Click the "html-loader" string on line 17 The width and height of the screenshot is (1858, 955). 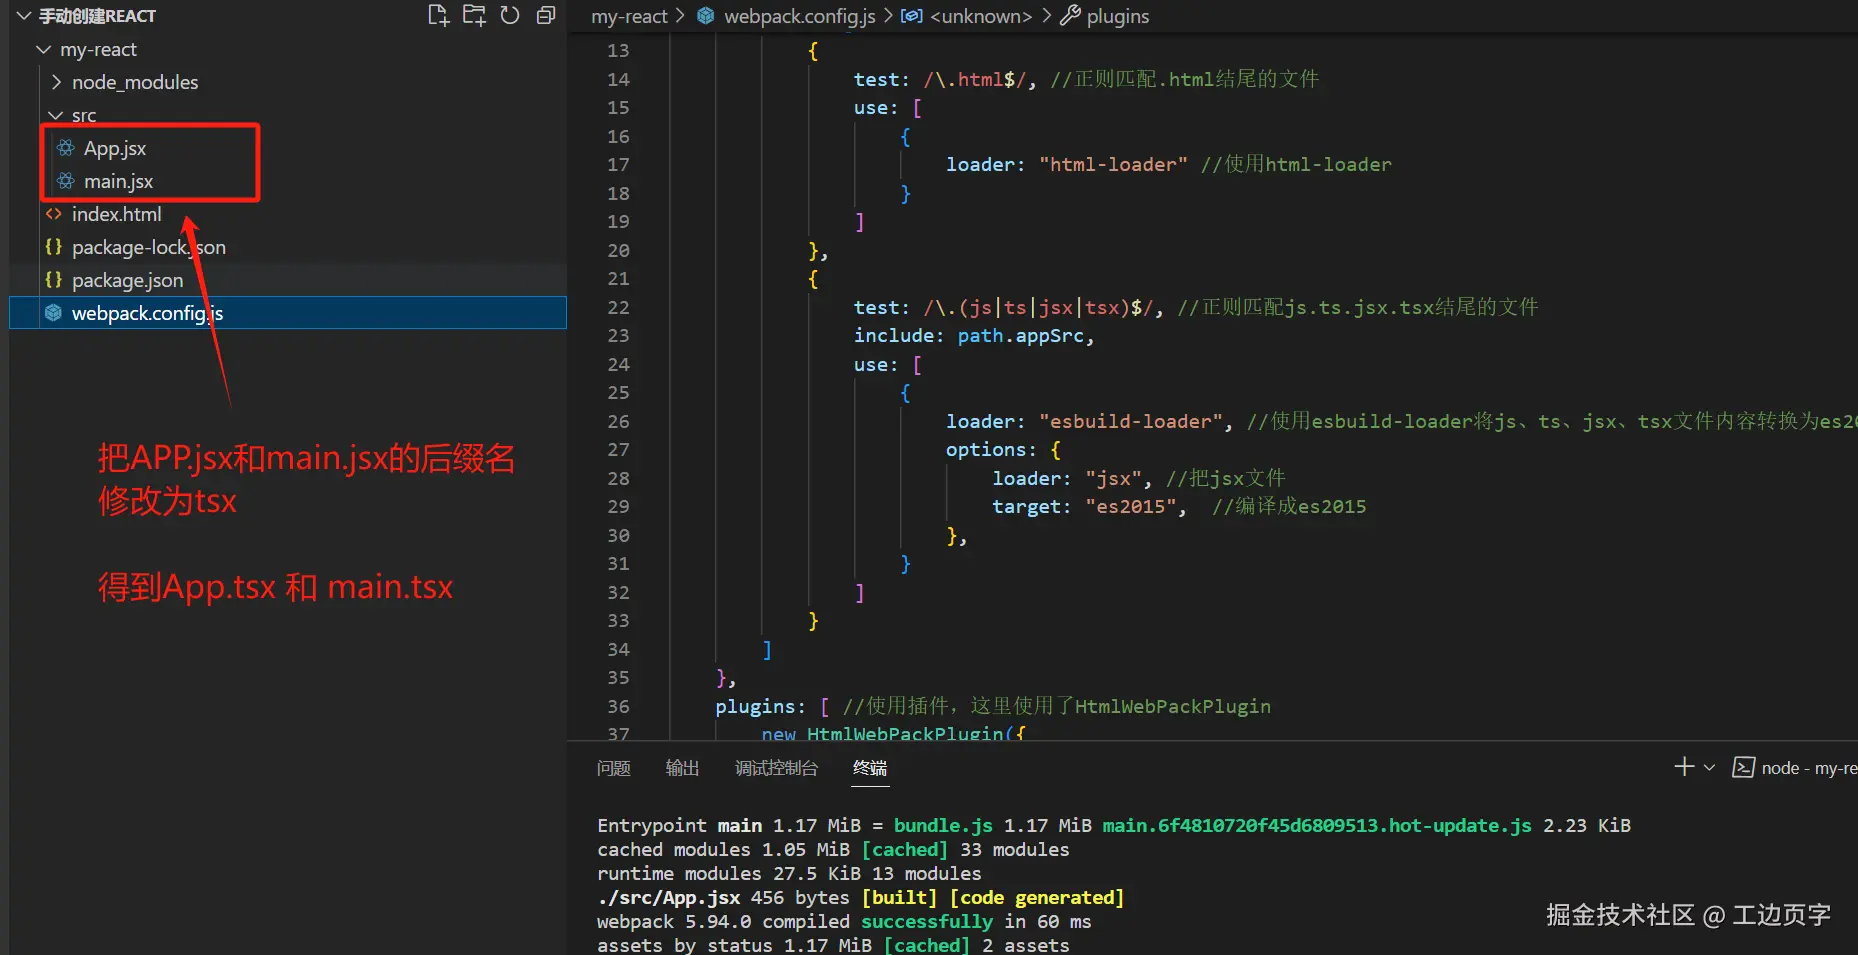coord(1113,164)
